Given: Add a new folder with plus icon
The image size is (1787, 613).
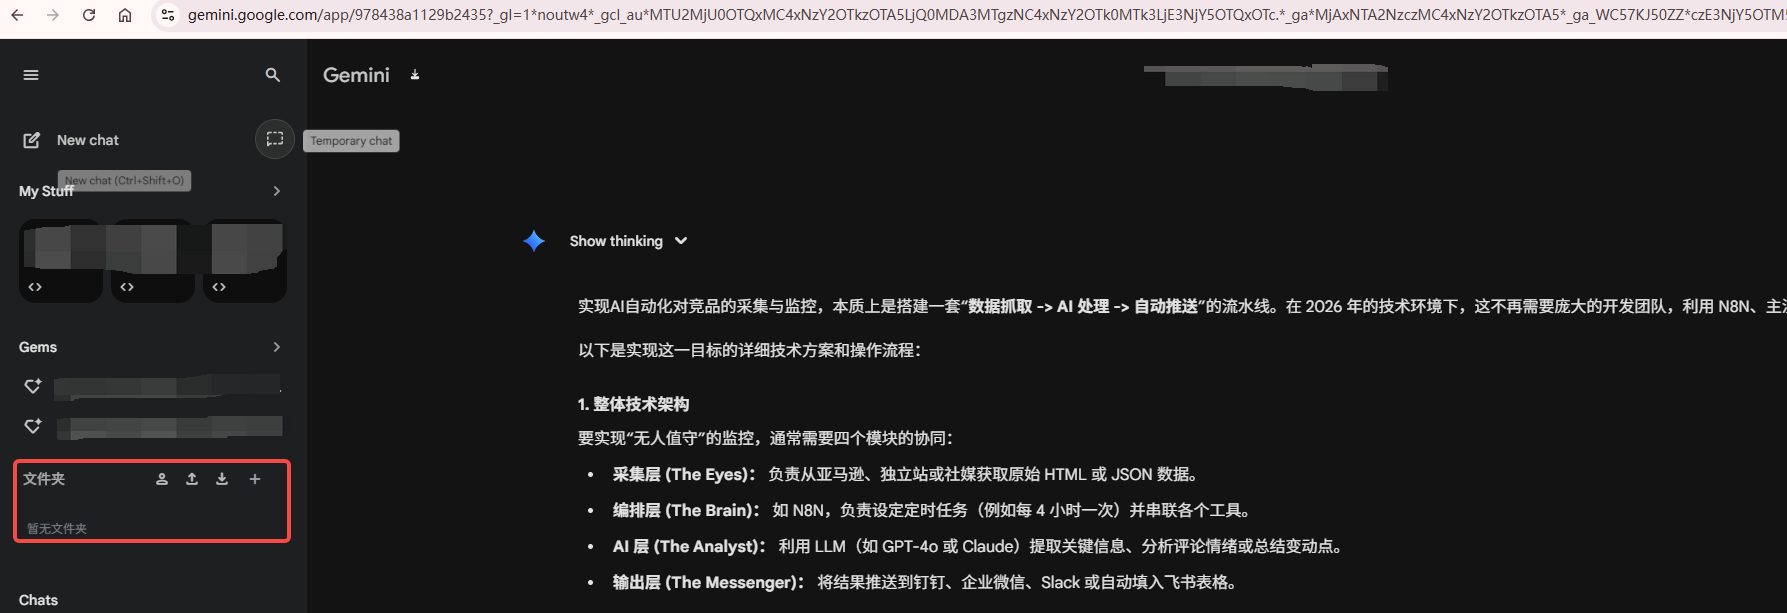Looking at the screenshot, I should coord(255,479).
